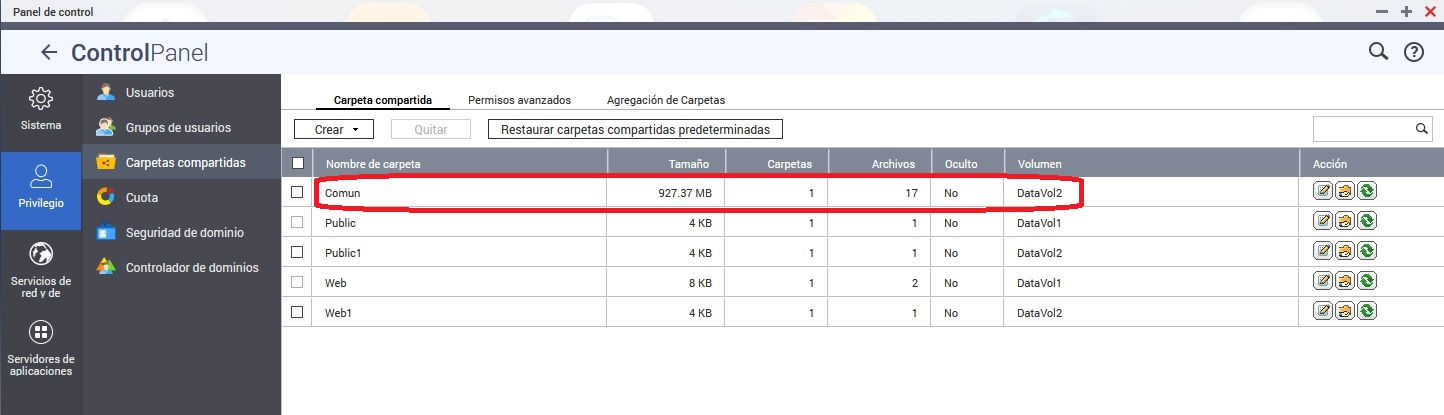Select all folders with header checkbox
The width and height of the screenshot is (1444, 415).
pyautogui.click(x=297, y=163)
